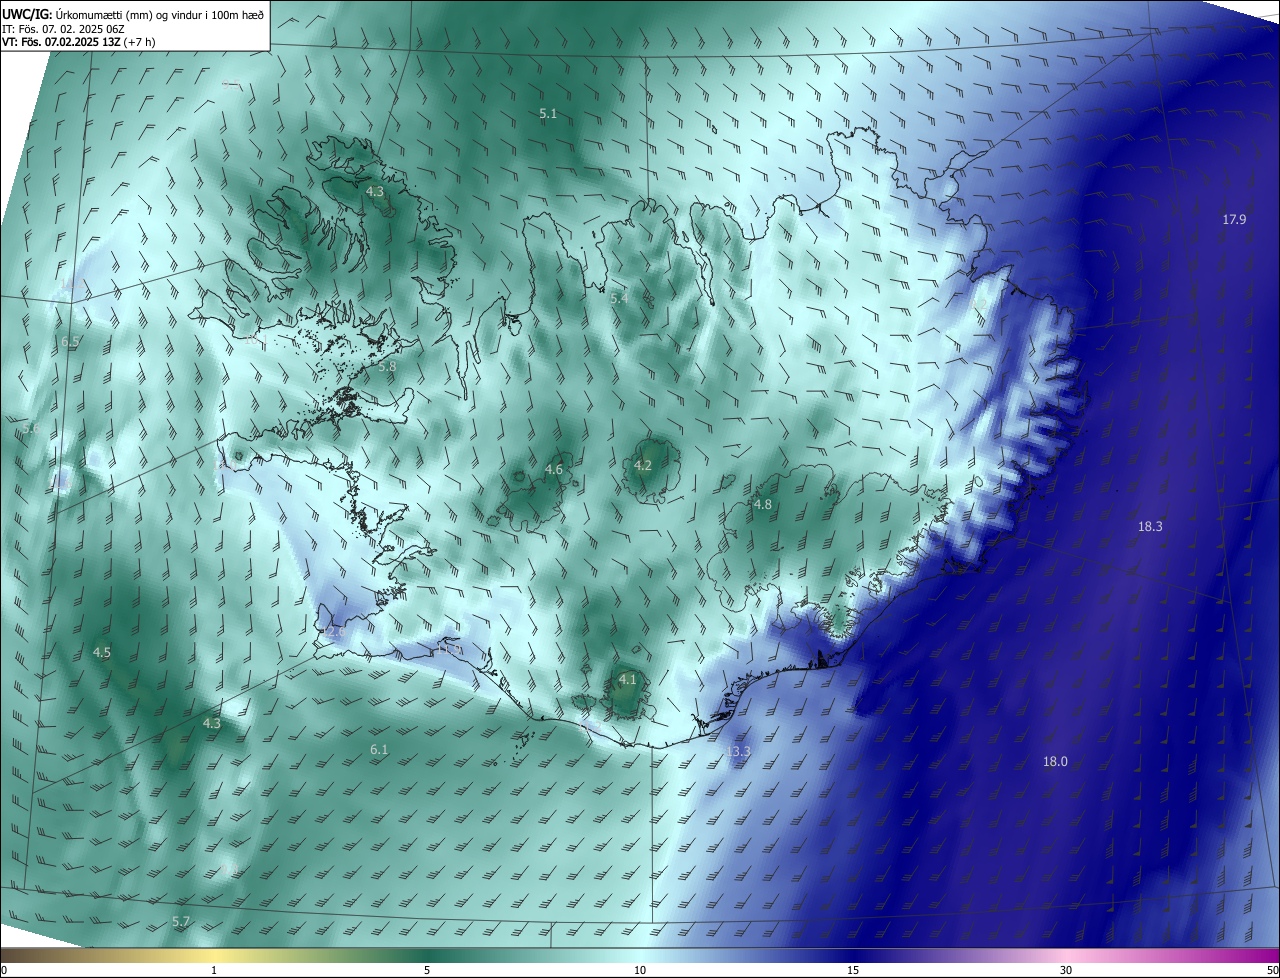
Task: Click the 1 tick on the color scale
Action: (x=214, y=970)
